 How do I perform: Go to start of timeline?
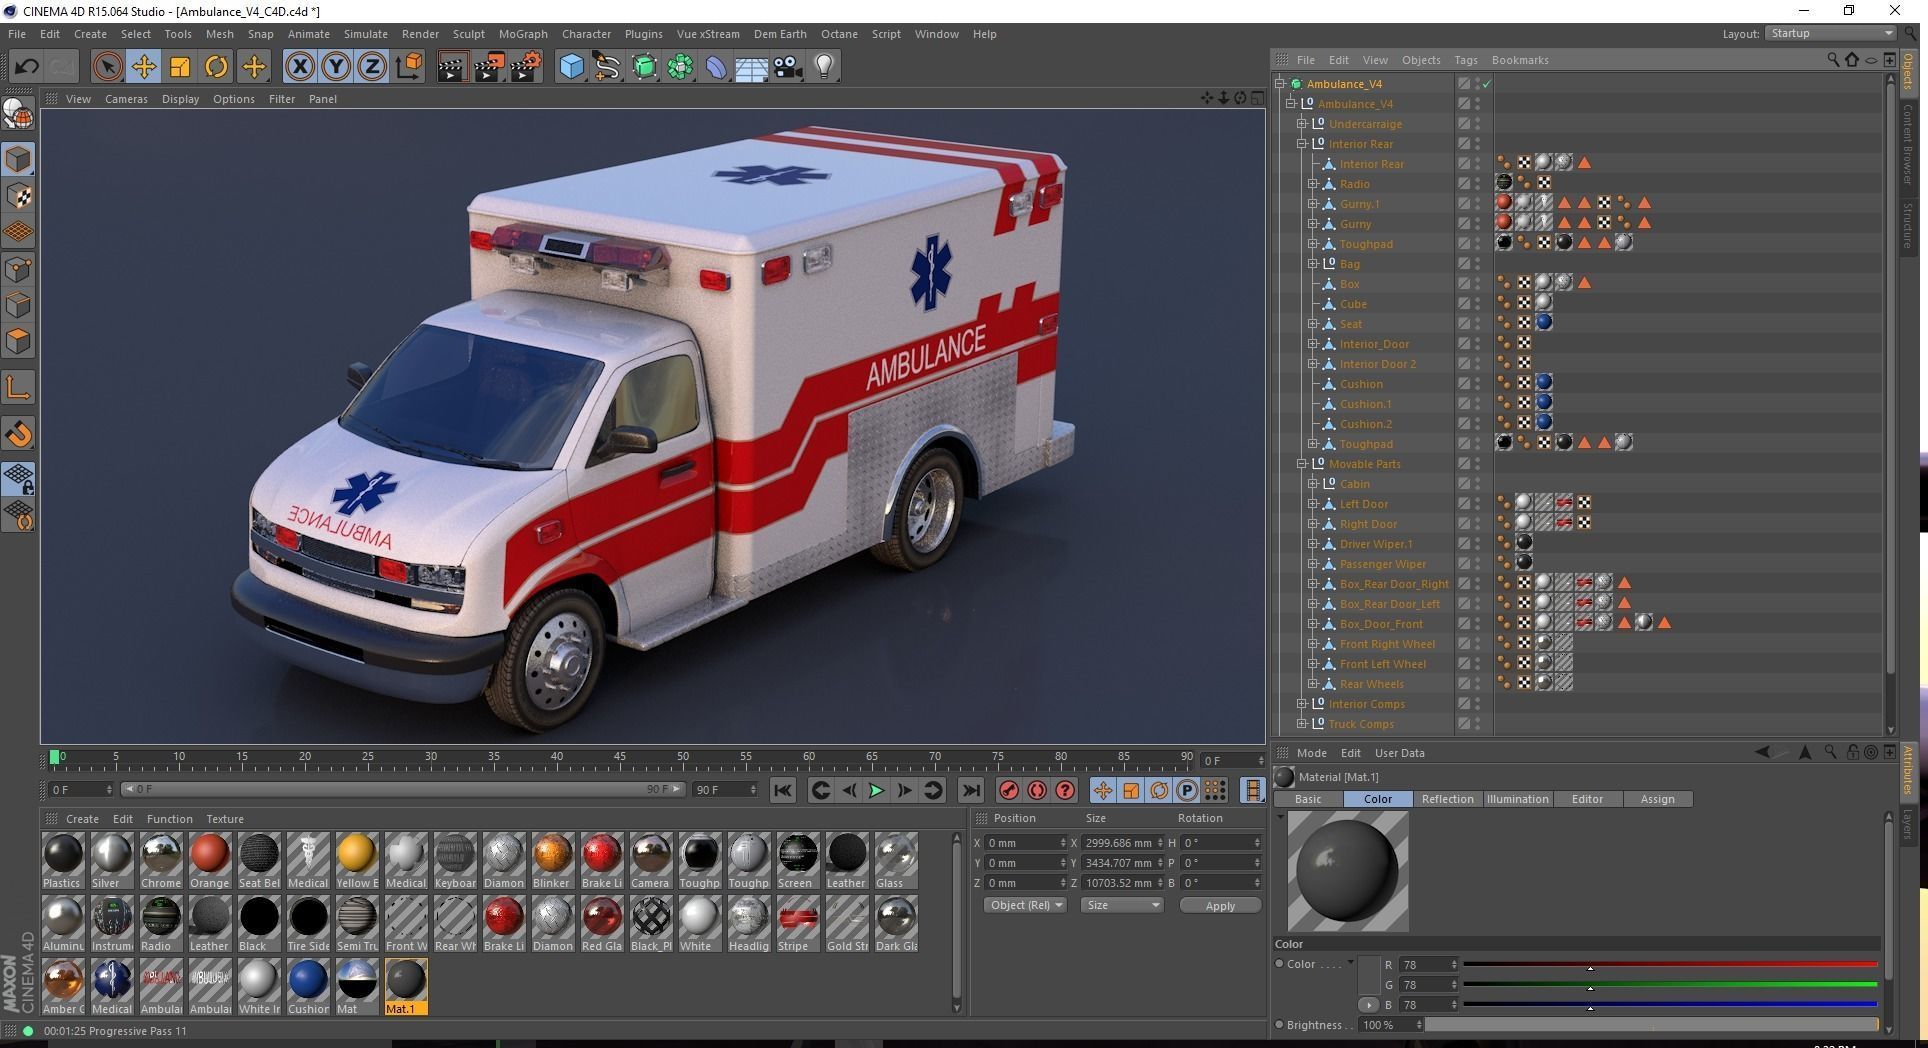782,790
